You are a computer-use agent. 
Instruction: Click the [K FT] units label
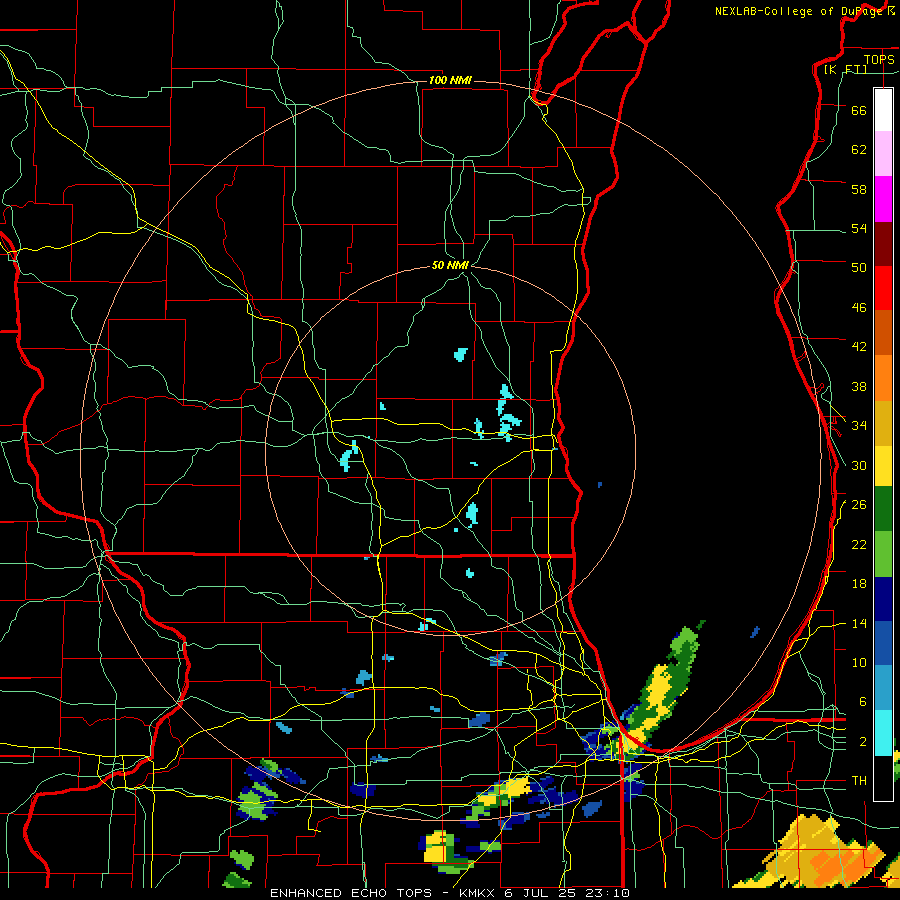pos(845,70)
